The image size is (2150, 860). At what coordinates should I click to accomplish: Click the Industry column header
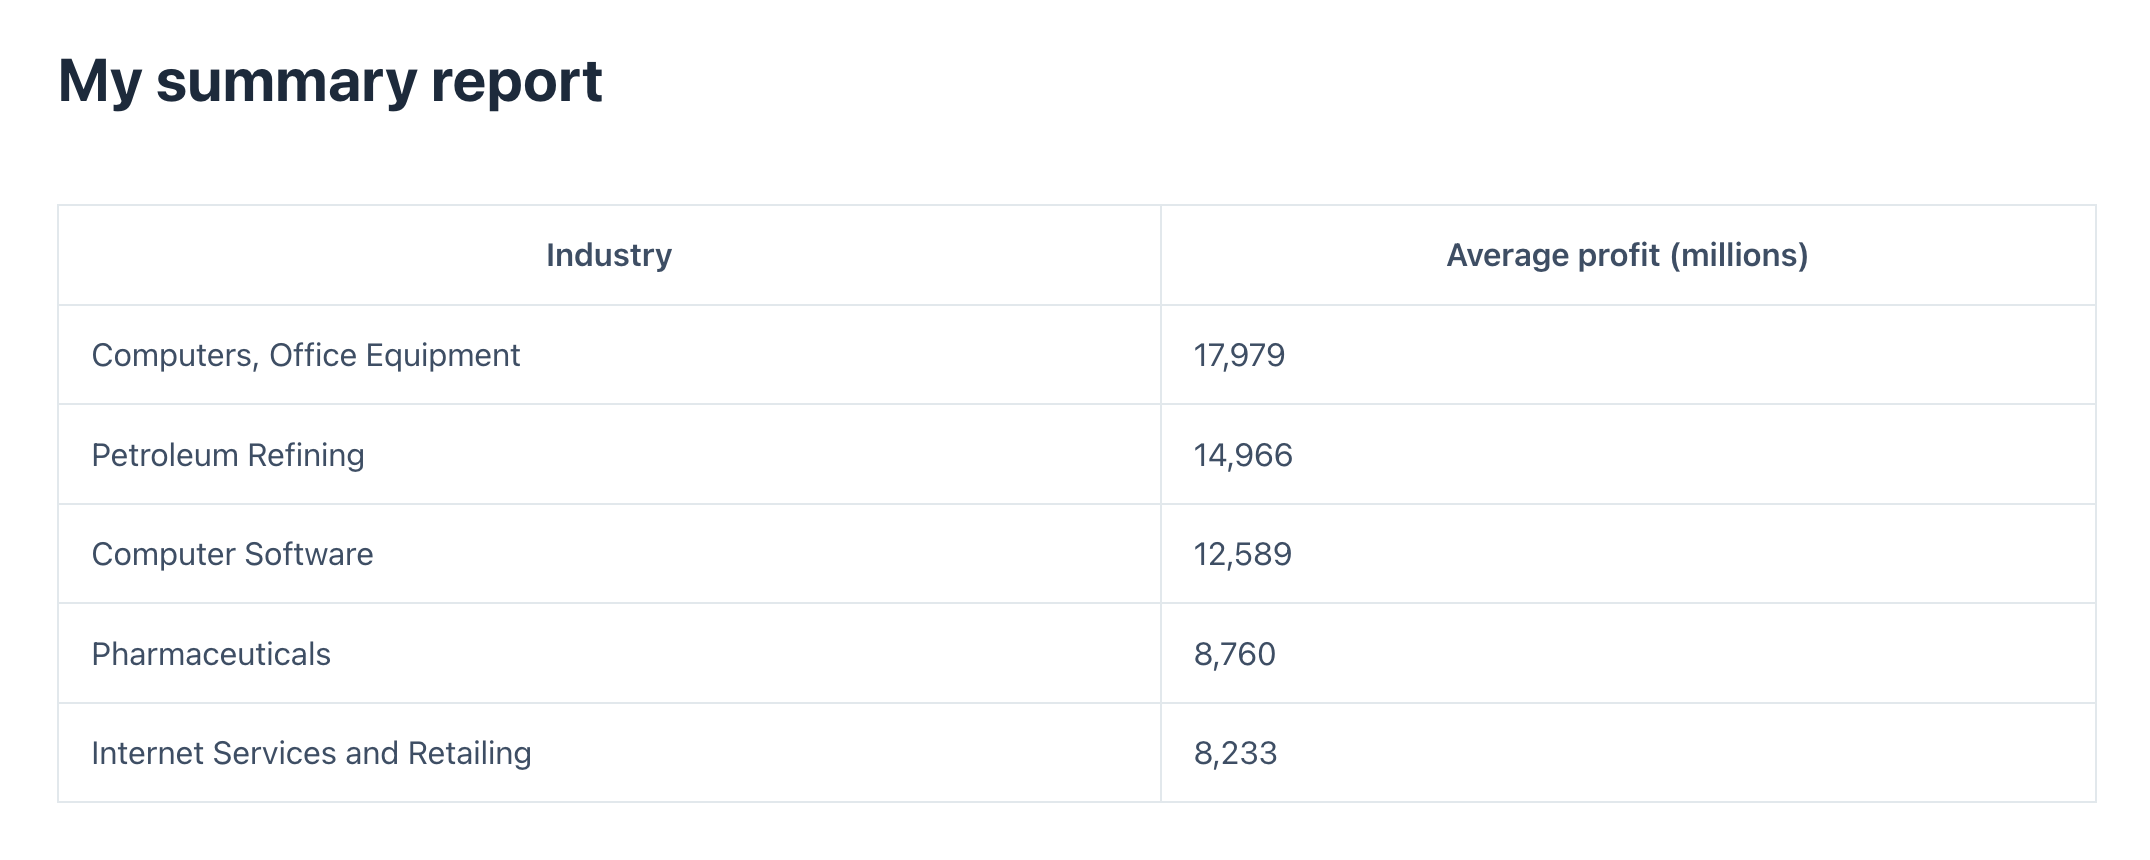tap(608, 255)
